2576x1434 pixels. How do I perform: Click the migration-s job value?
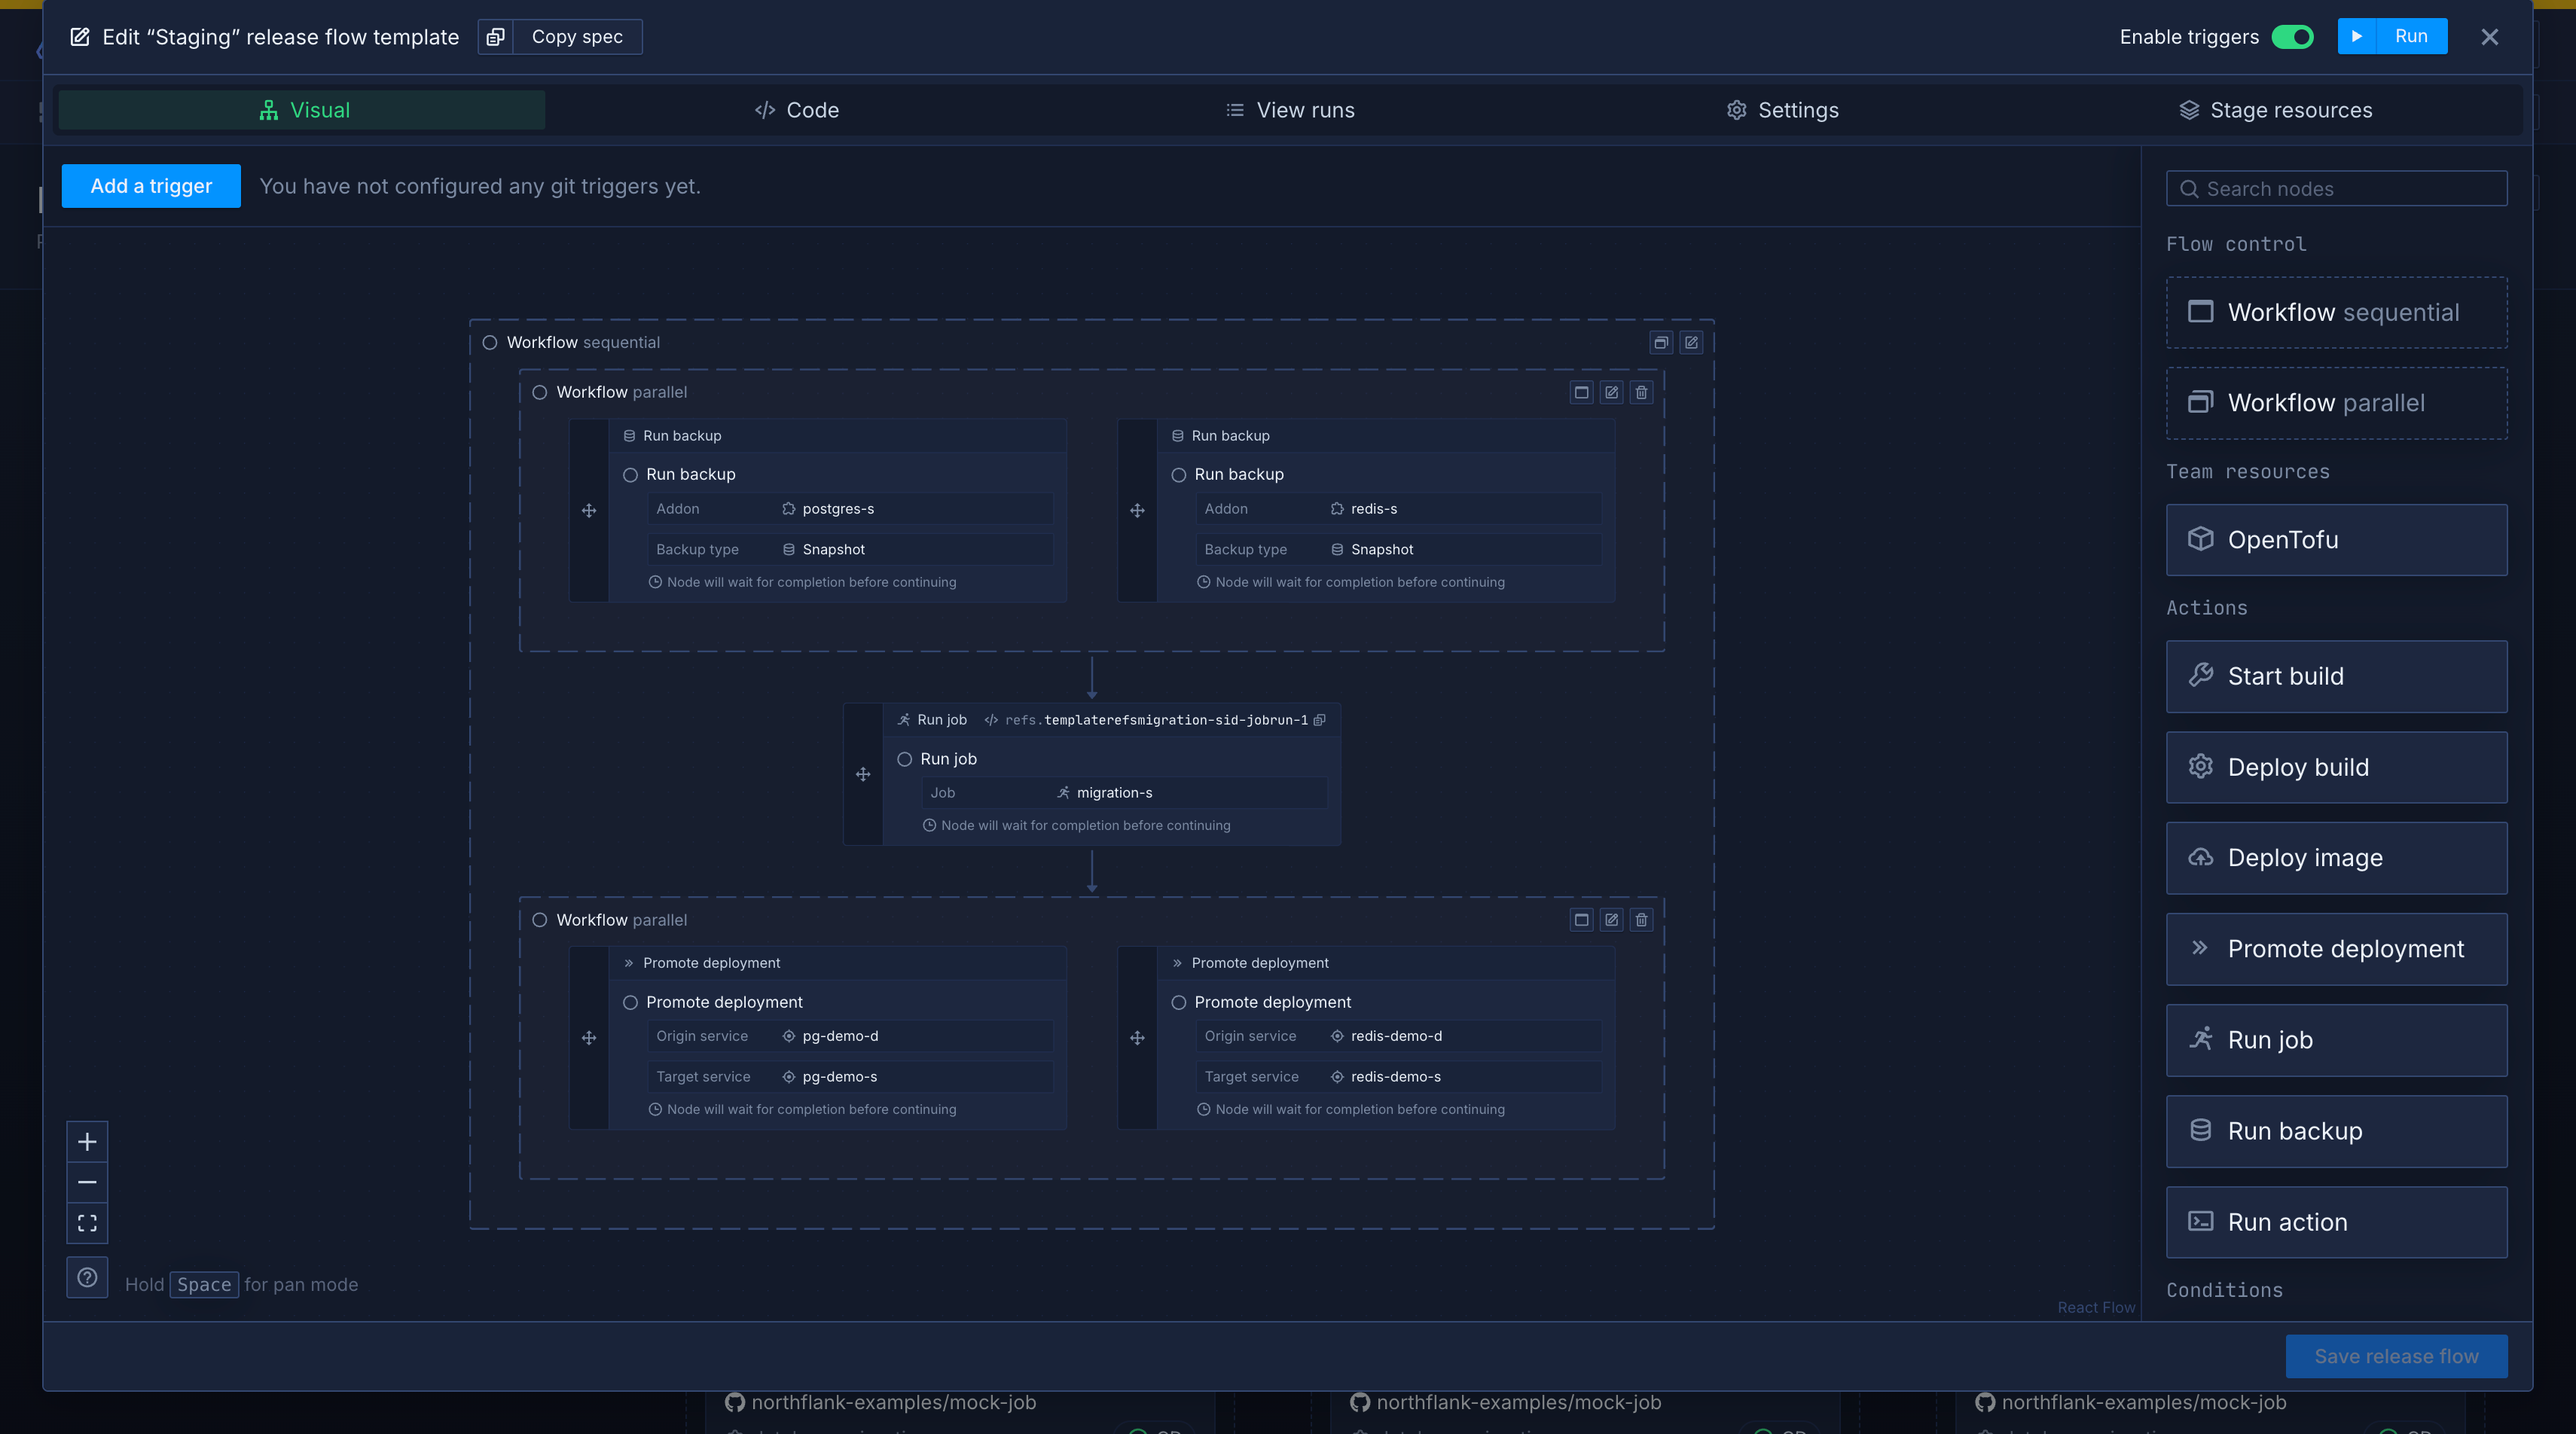pyautogui.click(x=1114, y=793)
